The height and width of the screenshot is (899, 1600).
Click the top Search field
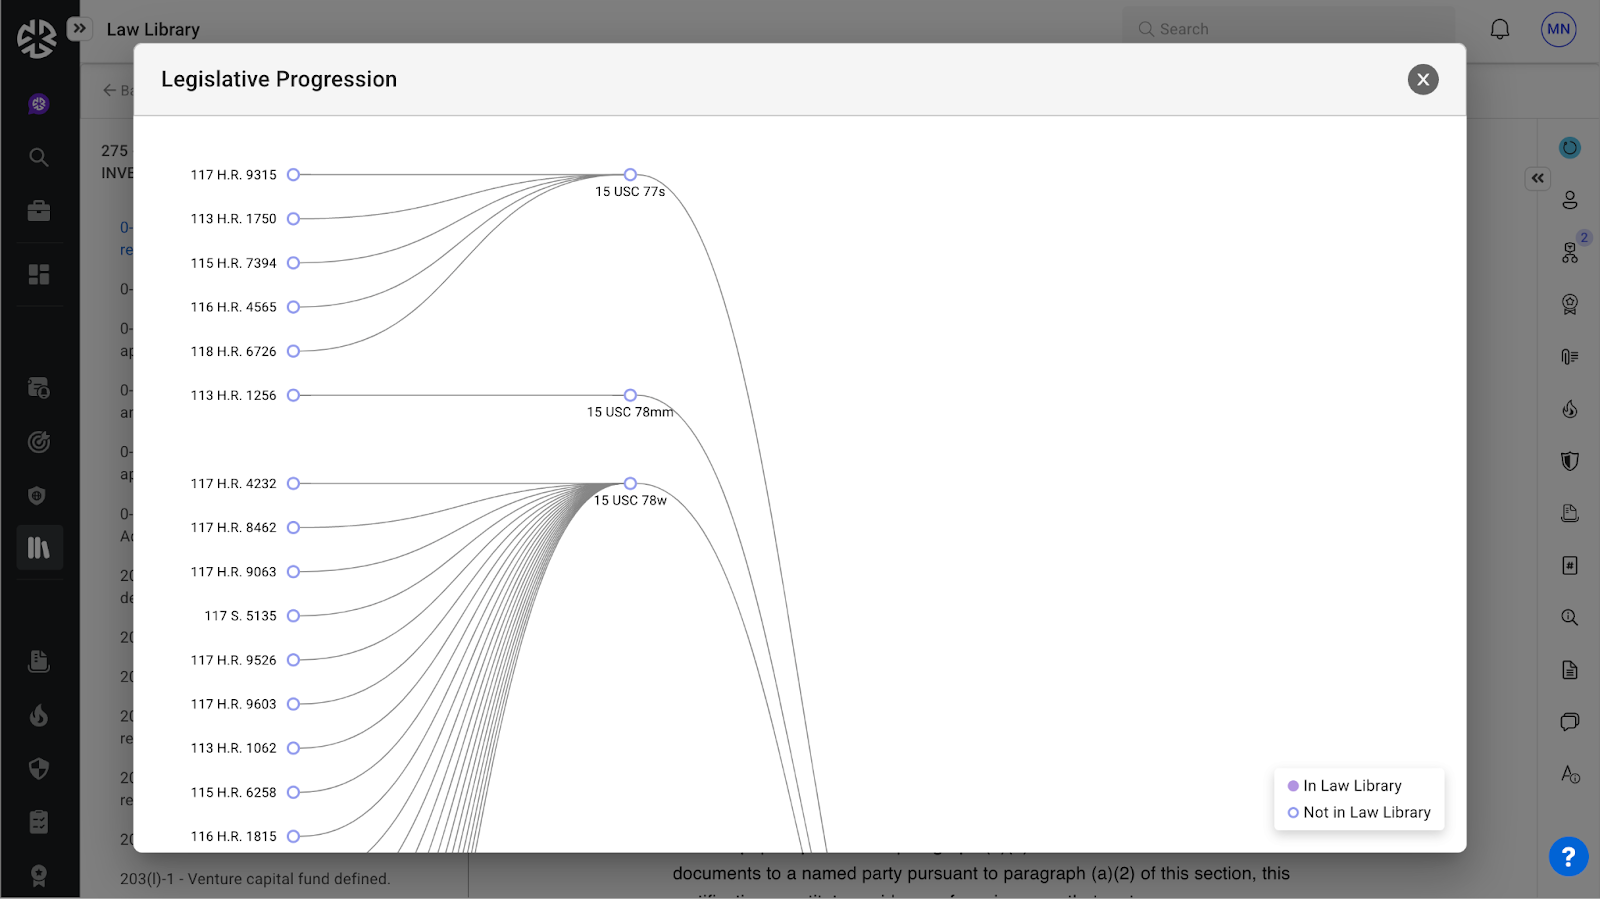coord(1290,29)
